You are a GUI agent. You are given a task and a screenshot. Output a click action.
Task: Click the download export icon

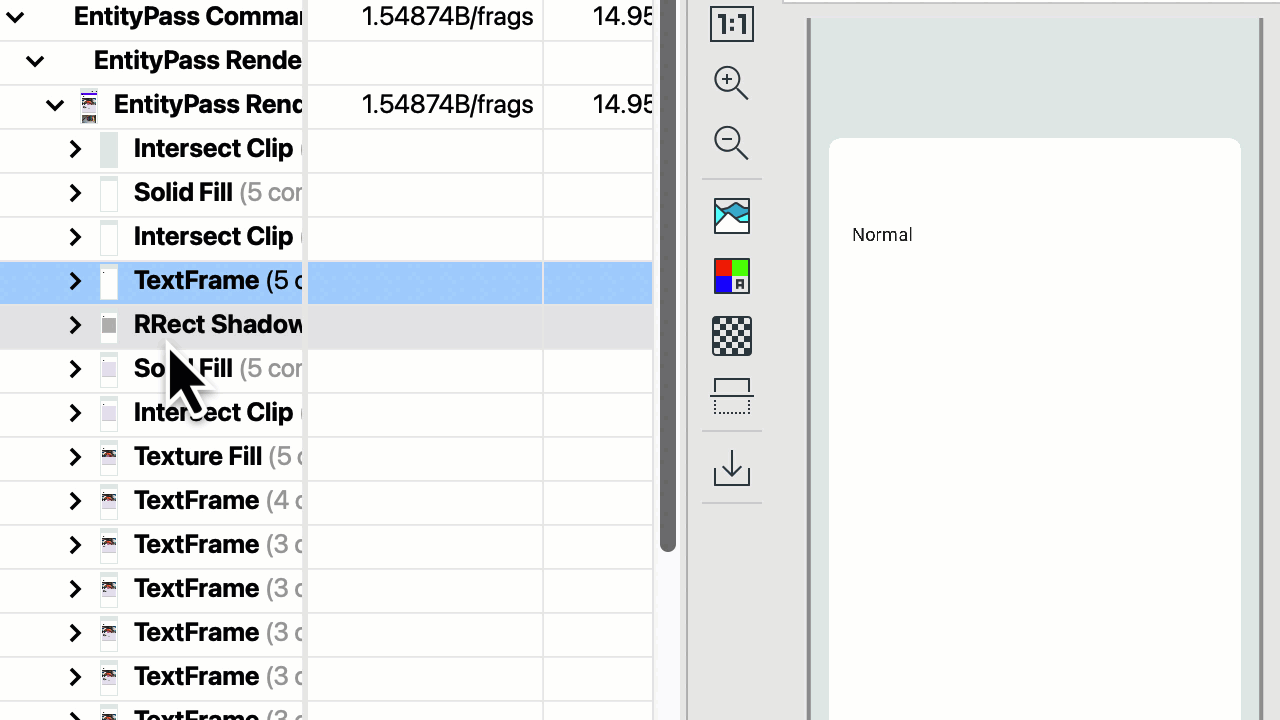tap(731, 467)
